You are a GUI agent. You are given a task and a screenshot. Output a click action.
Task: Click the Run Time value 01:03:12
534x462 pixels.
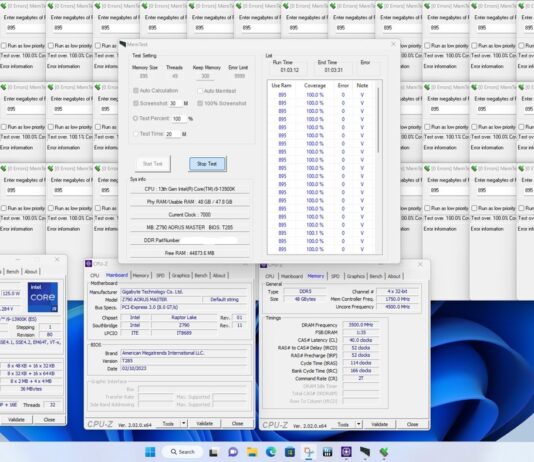pyautogui.click(x=289, y=70)
